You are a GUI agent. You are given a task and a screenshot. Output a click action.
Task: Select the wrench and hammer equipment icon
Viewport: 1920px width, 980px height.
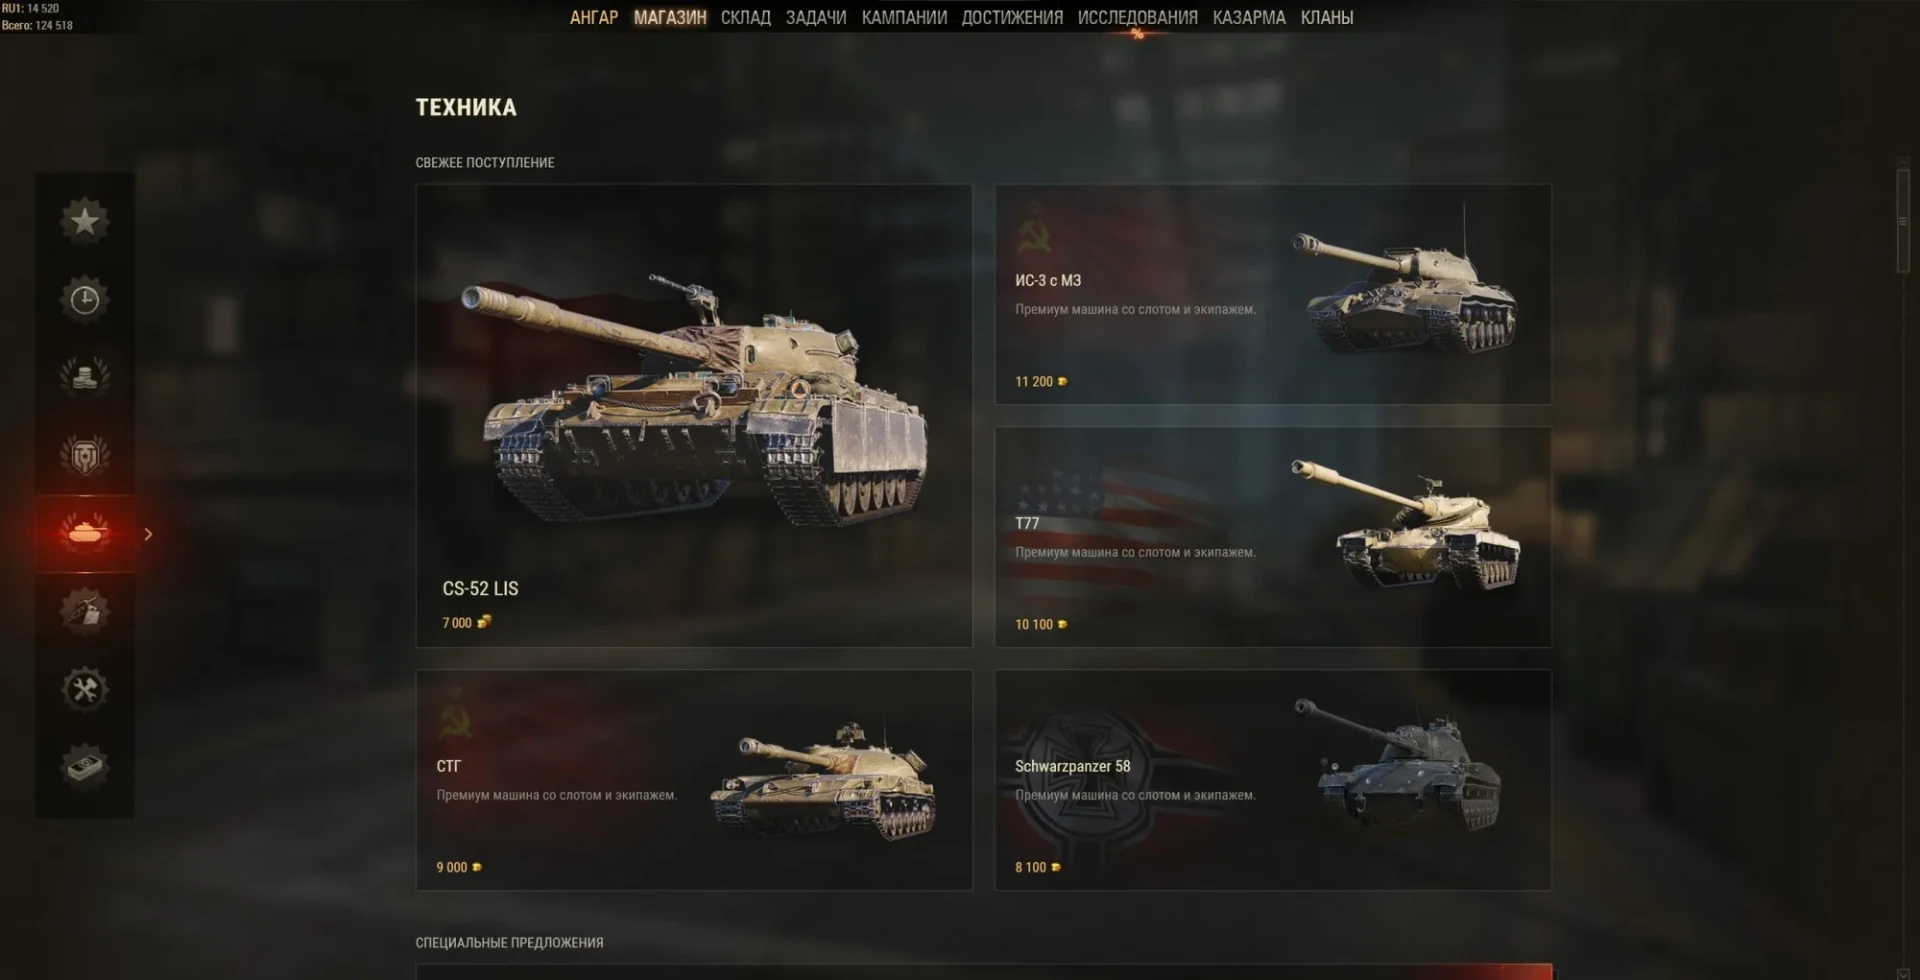pyautogui.click(x=85, y=689)
